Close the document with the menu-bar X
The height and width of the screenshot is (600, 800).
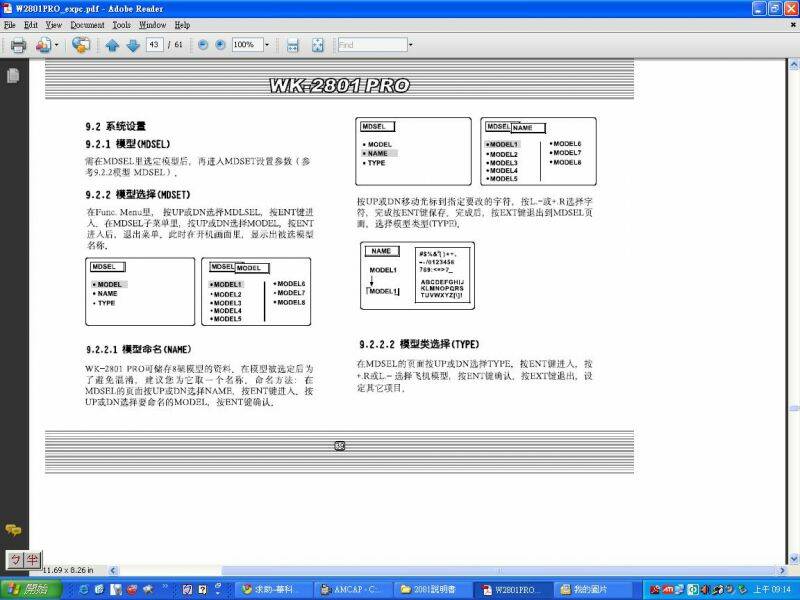point(793,24)
